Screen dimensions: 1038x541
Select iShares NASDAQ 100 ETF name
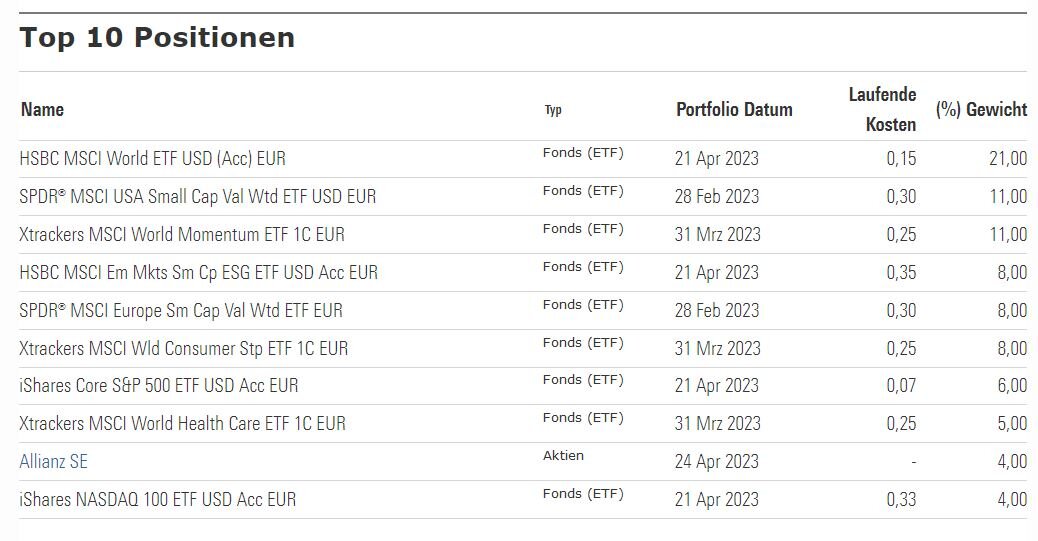pyautogui.click(x=158, y=499)
